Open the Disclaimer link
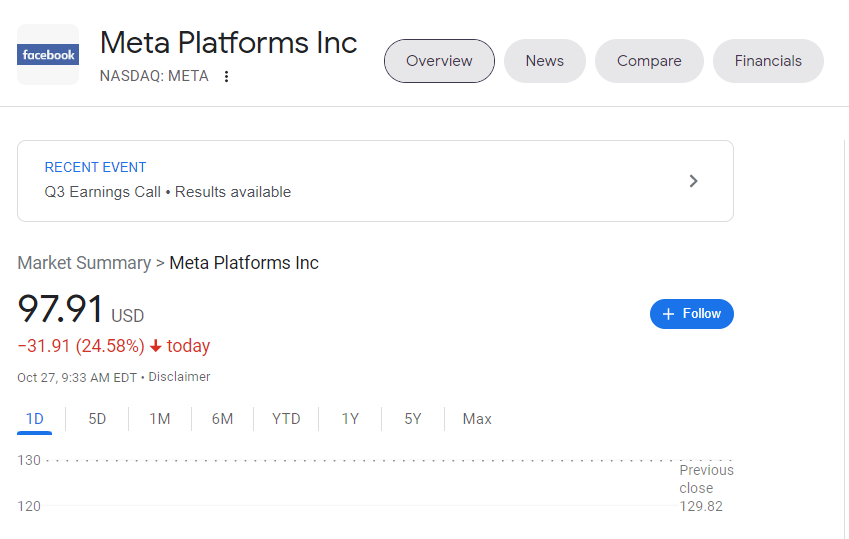 pyautogui.click(x=179, y=376)
